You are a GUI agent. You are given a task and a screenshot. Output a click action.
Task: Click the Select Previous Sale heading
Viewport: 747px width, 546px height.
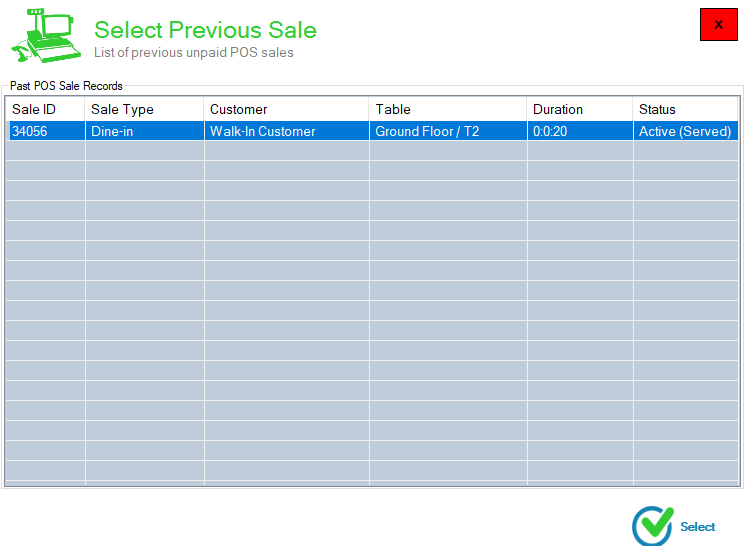(205, 30)
